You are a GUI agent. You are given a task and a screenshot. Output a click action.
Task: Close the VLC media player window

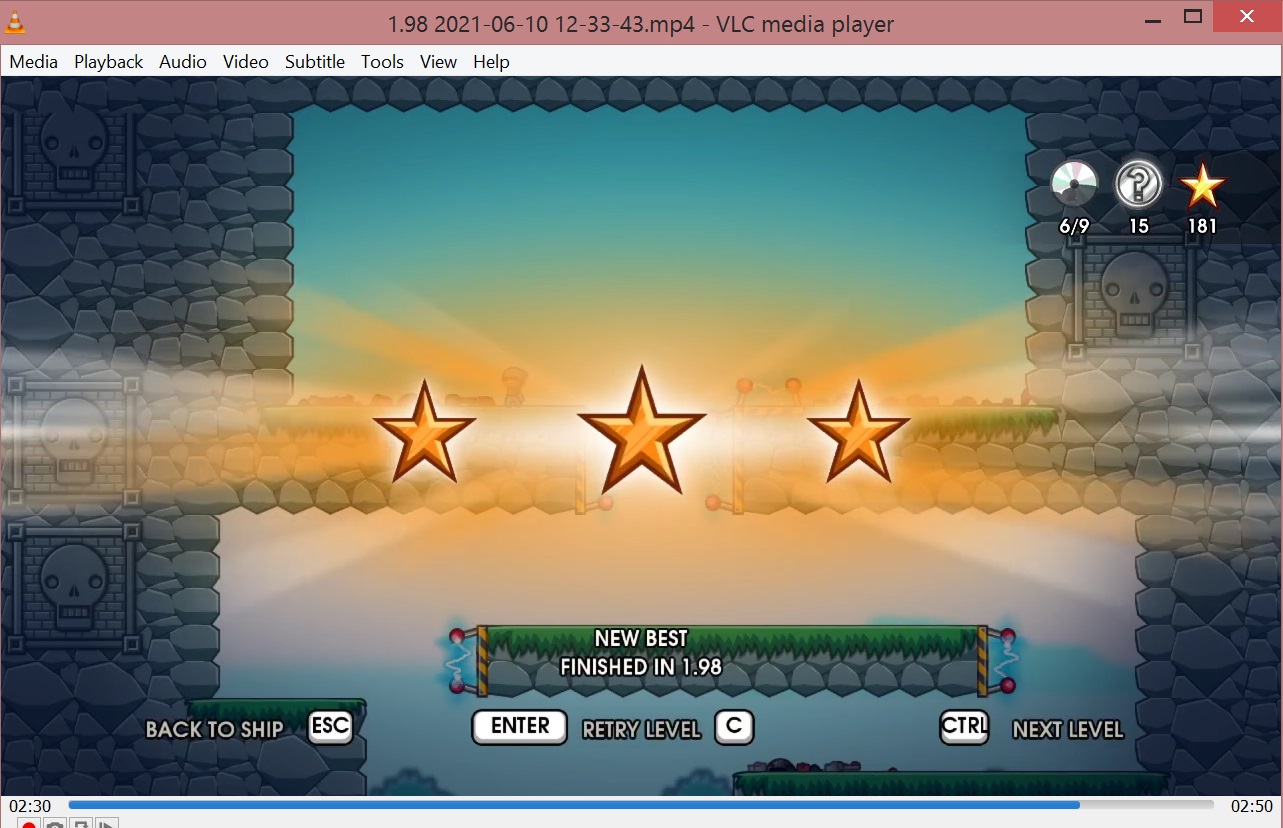[x=1246, y=16]
